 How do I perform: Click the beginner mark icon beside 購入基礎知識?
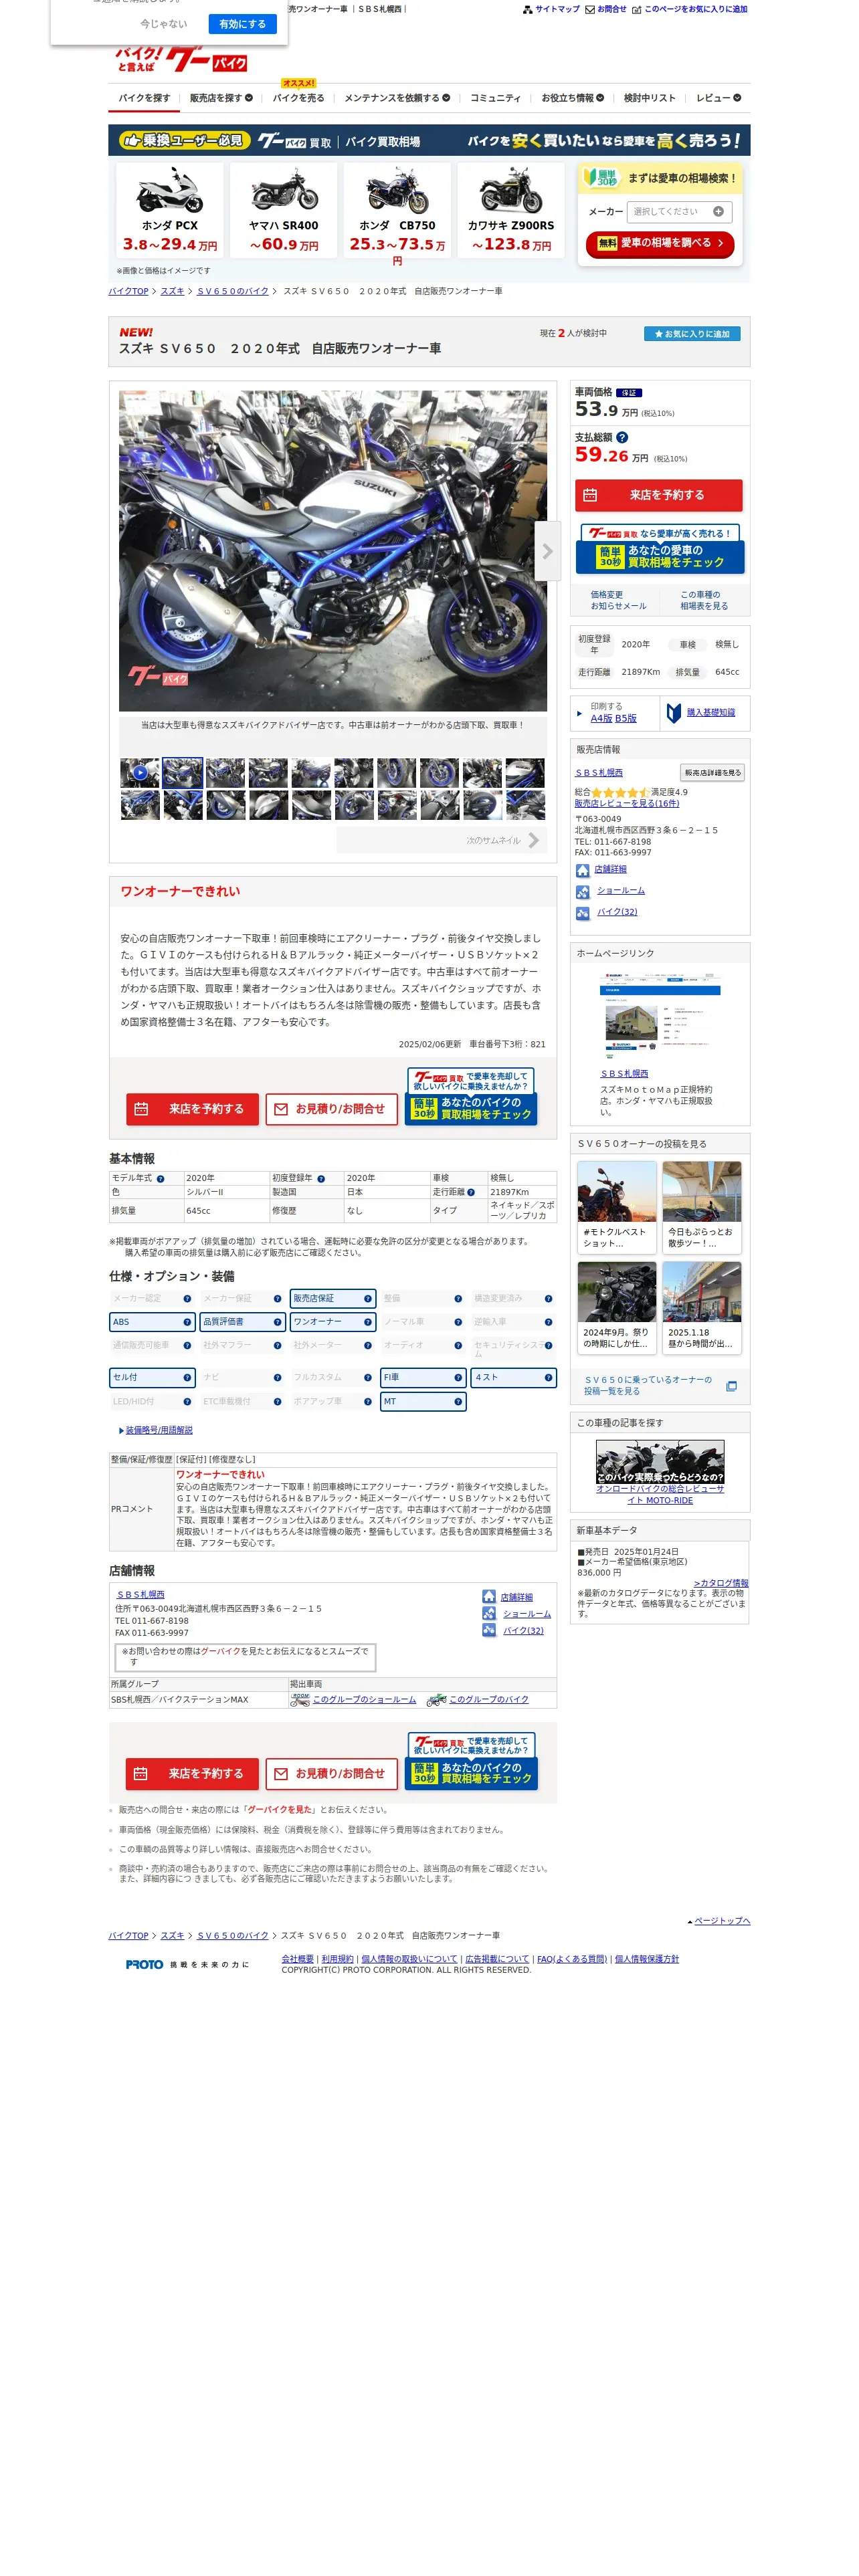(x=674, y=713)
